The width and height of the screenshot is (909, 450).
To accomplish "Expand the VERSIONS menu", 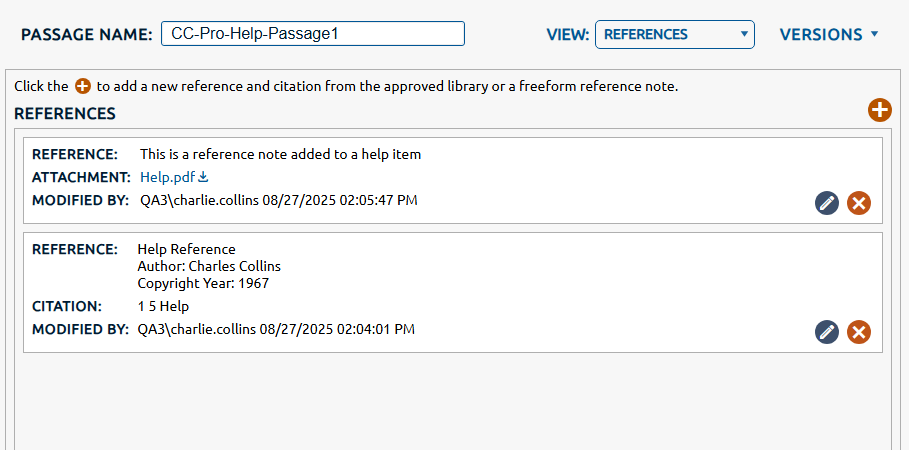I will [x=829, y=34].
